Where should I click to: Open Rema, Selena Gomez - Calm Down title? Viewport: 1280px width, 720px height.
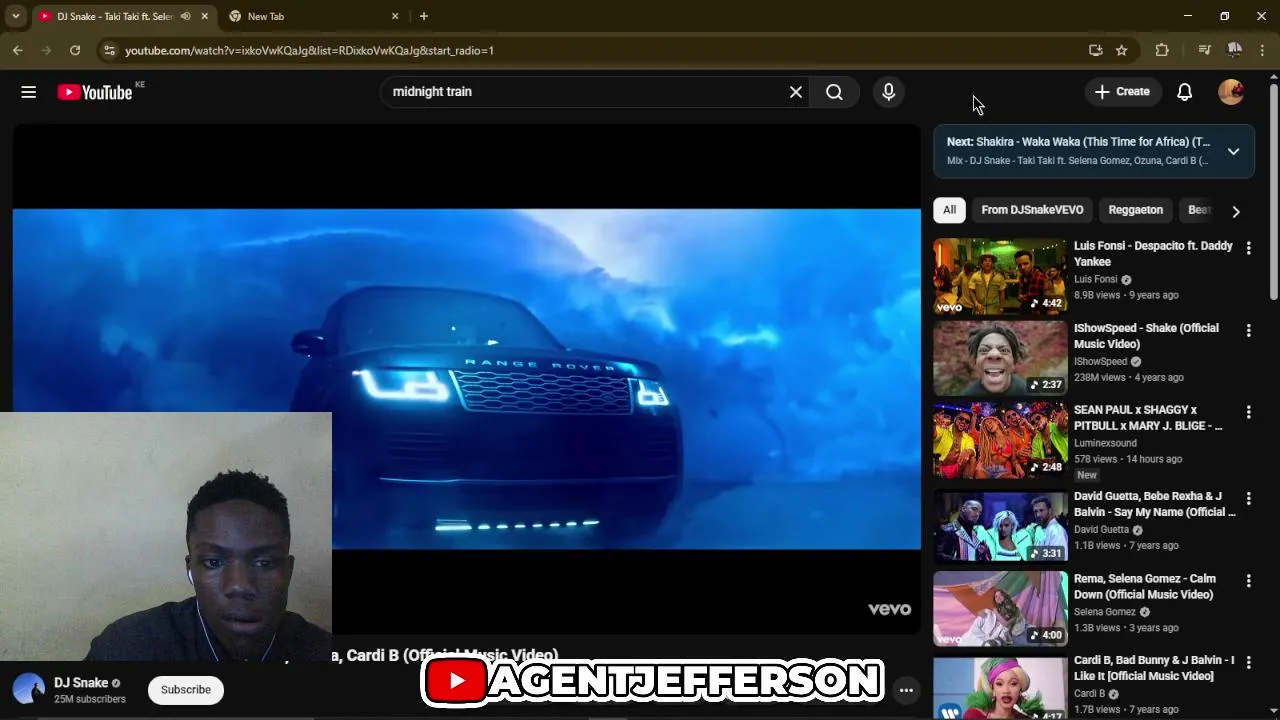(1145, 586)
